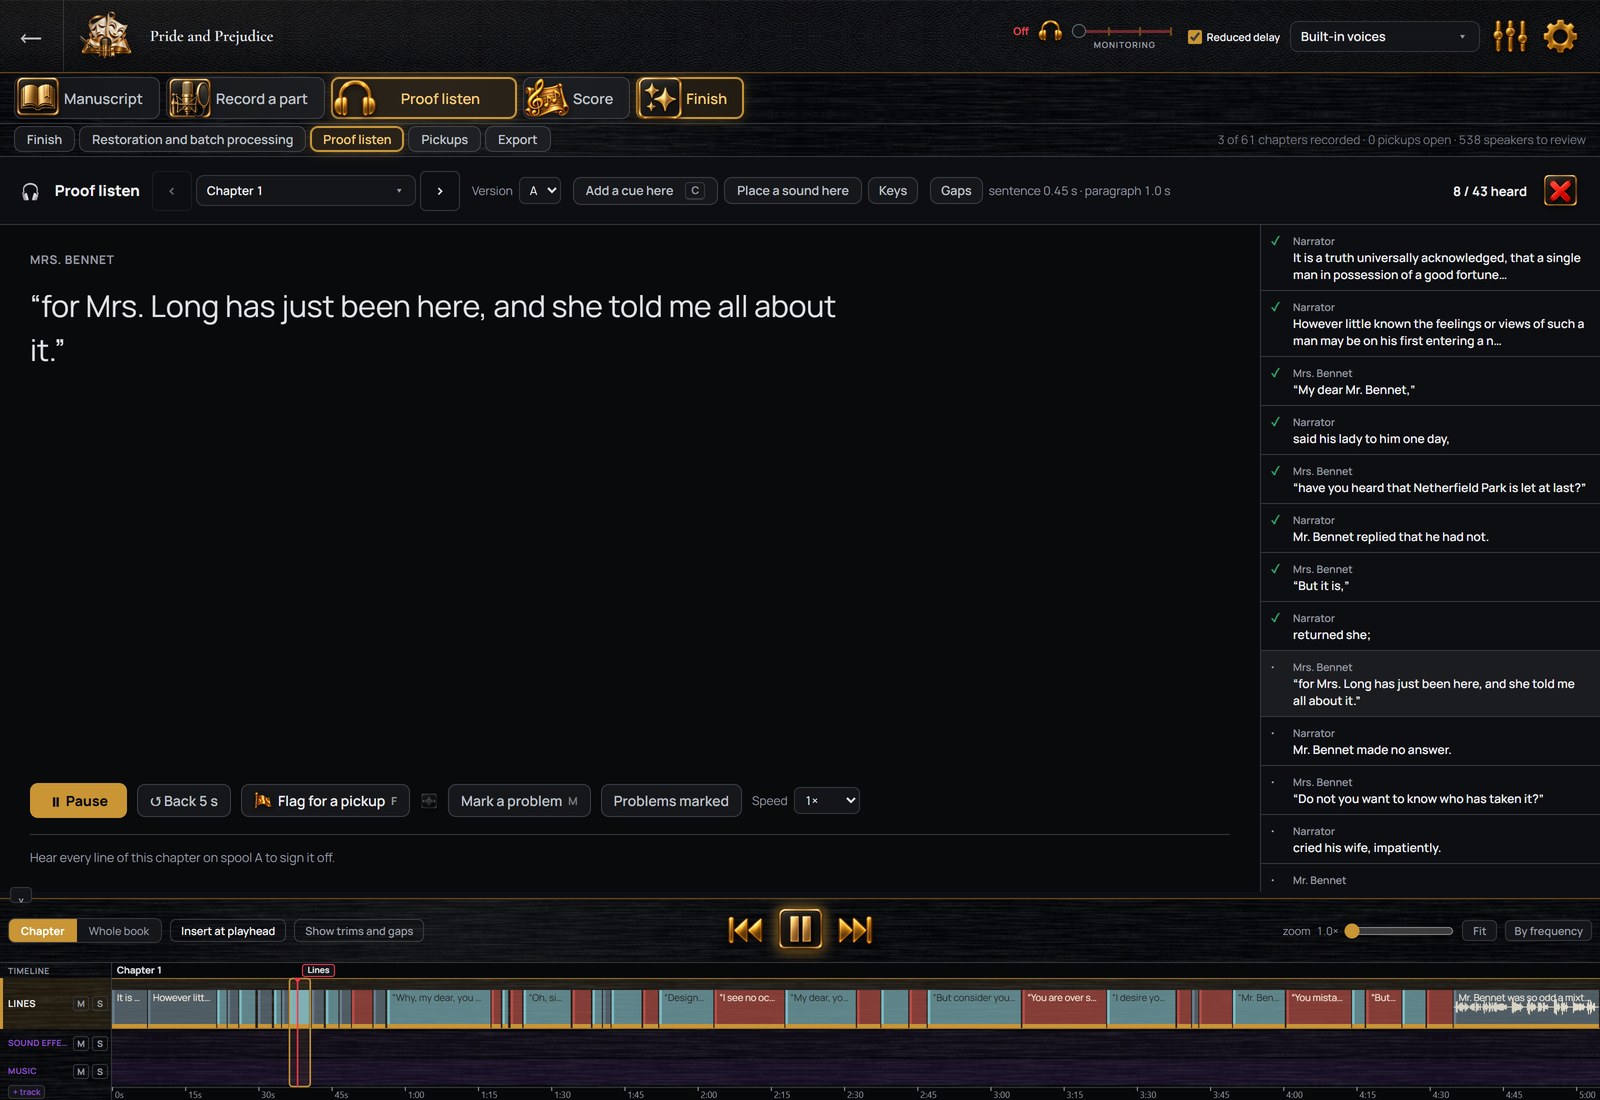This screenshot has width=1600, height=1100.
Task: Solo the Sound Effects track
Action: [100, 1044]
